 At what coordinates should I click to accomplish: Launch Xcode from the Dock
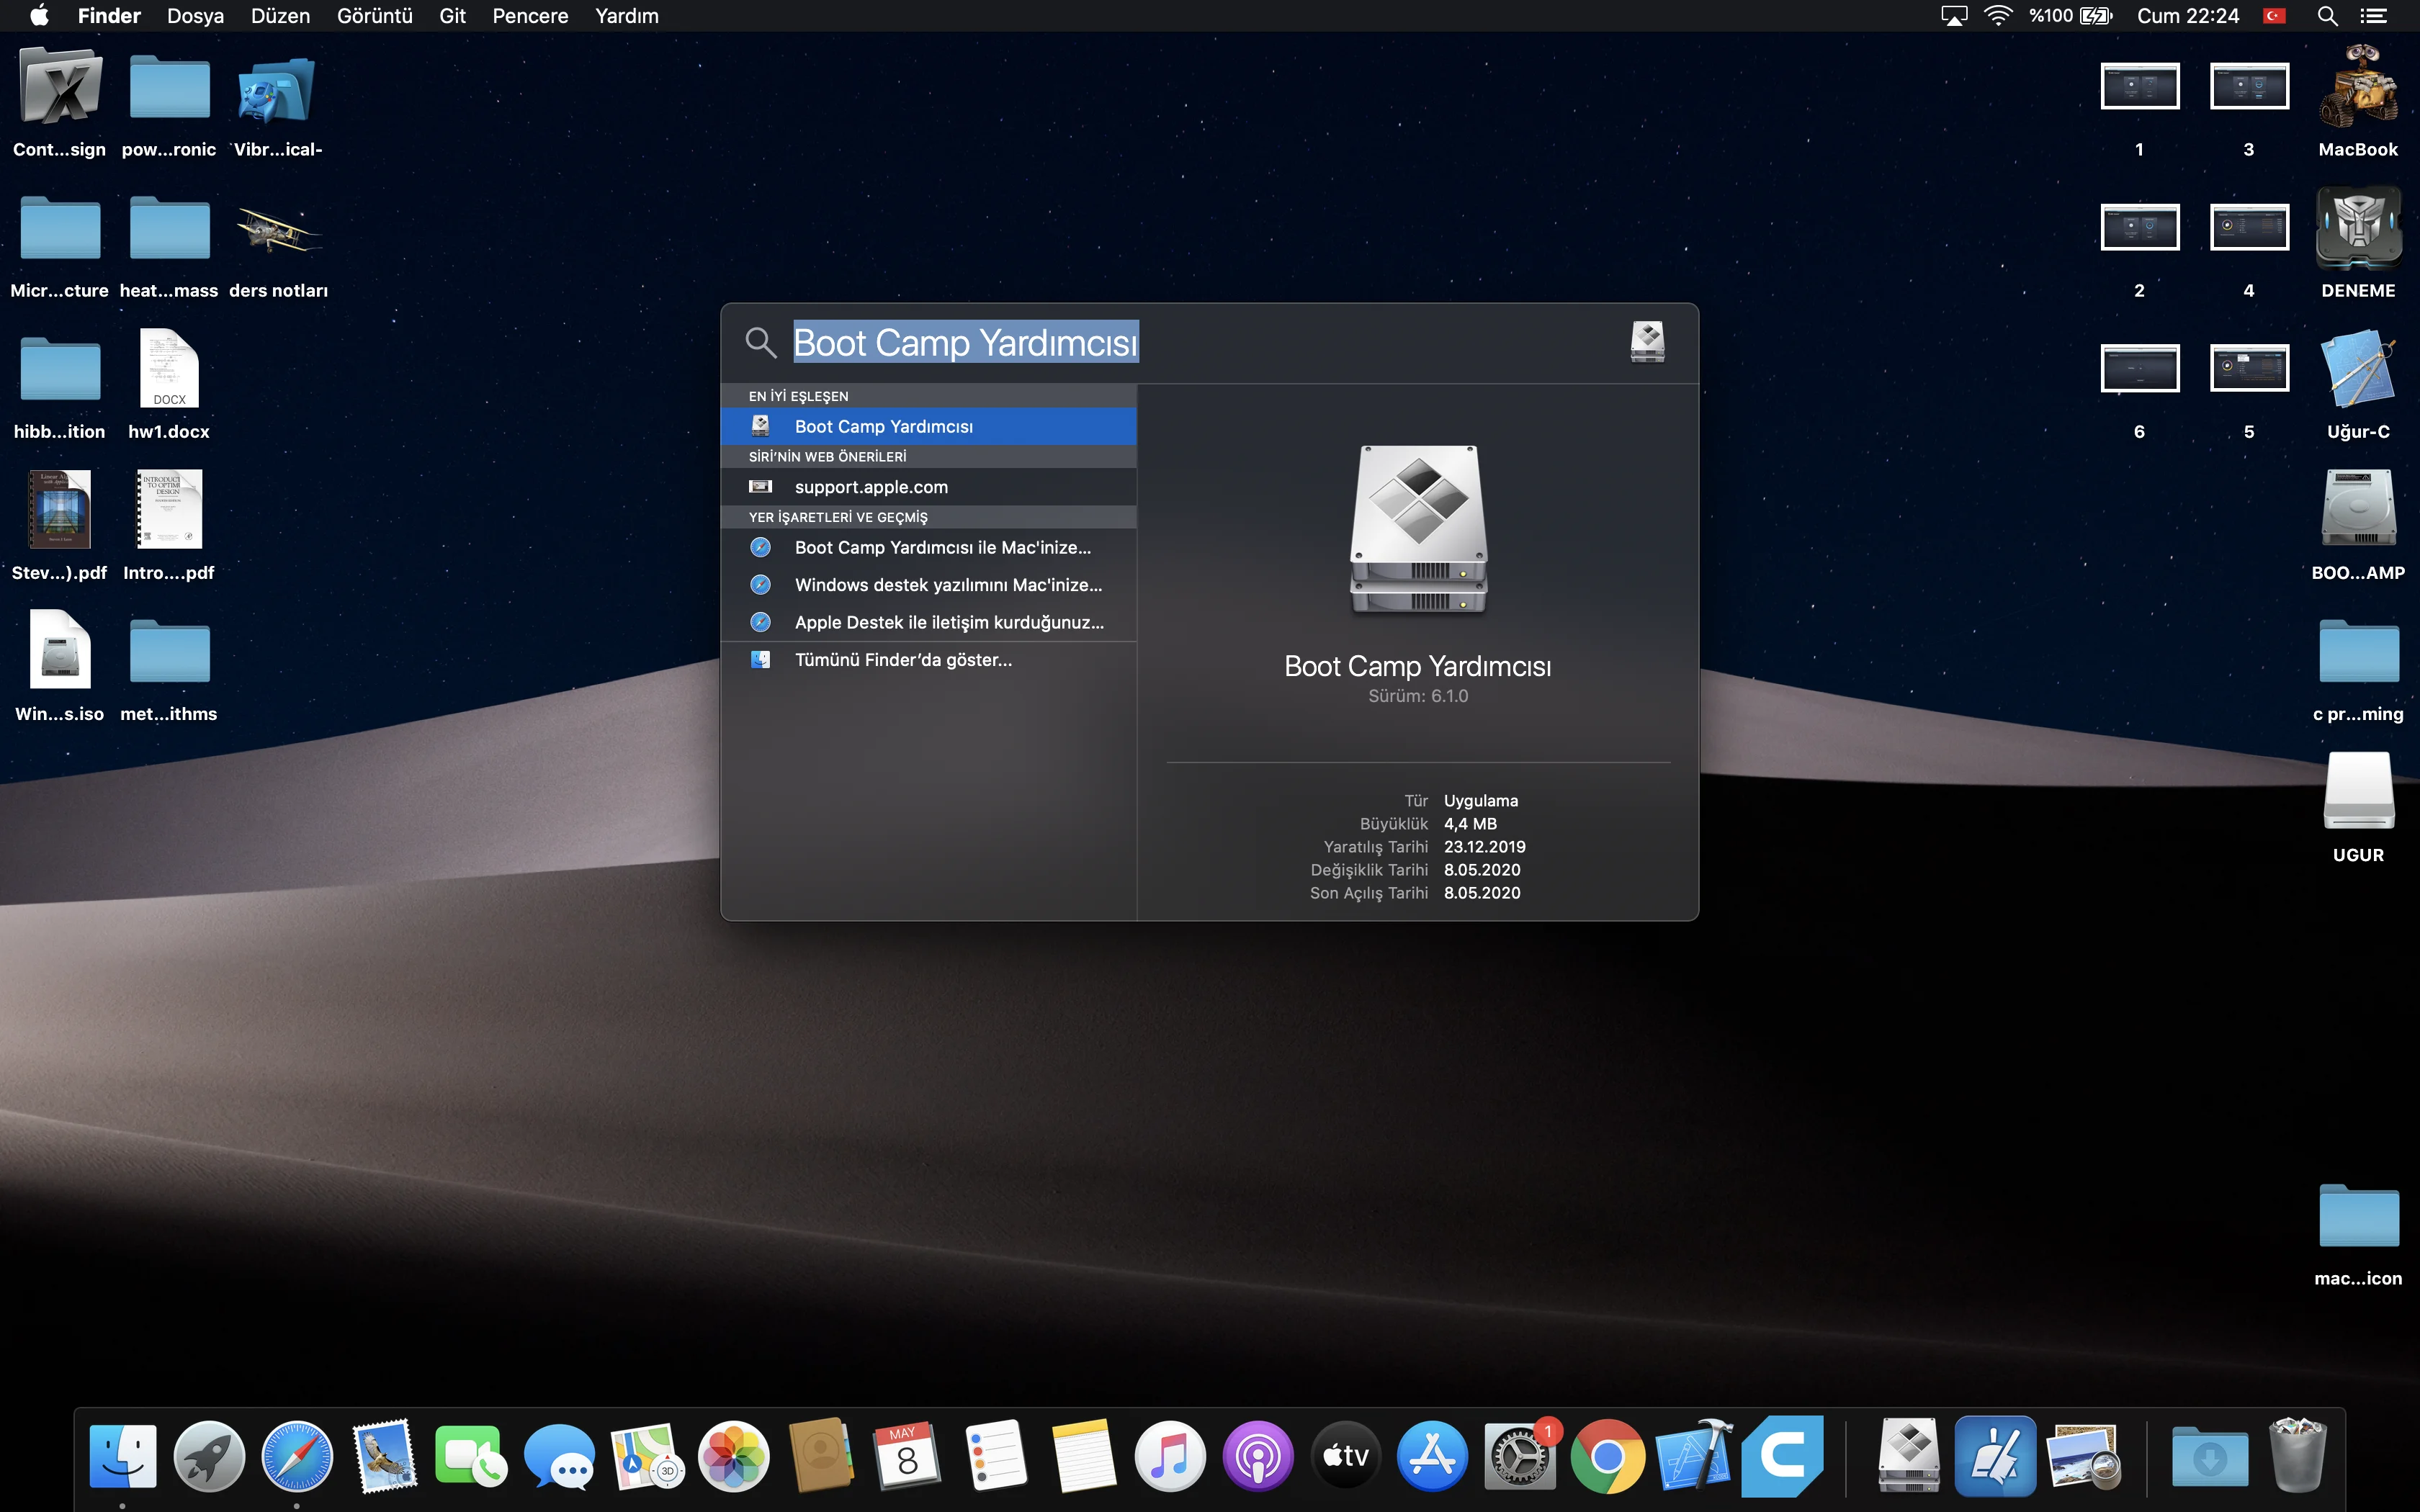[1693, 1456]
